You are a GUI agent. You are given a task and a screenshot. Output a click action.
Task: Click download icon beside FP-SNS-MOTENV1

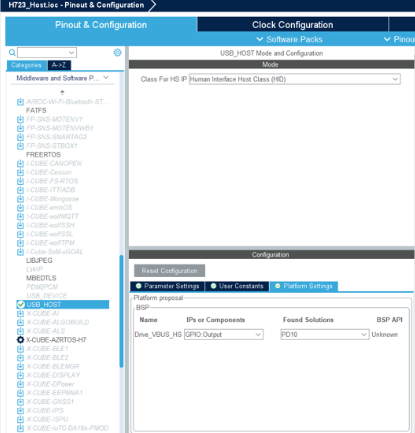tap(20, 119)
